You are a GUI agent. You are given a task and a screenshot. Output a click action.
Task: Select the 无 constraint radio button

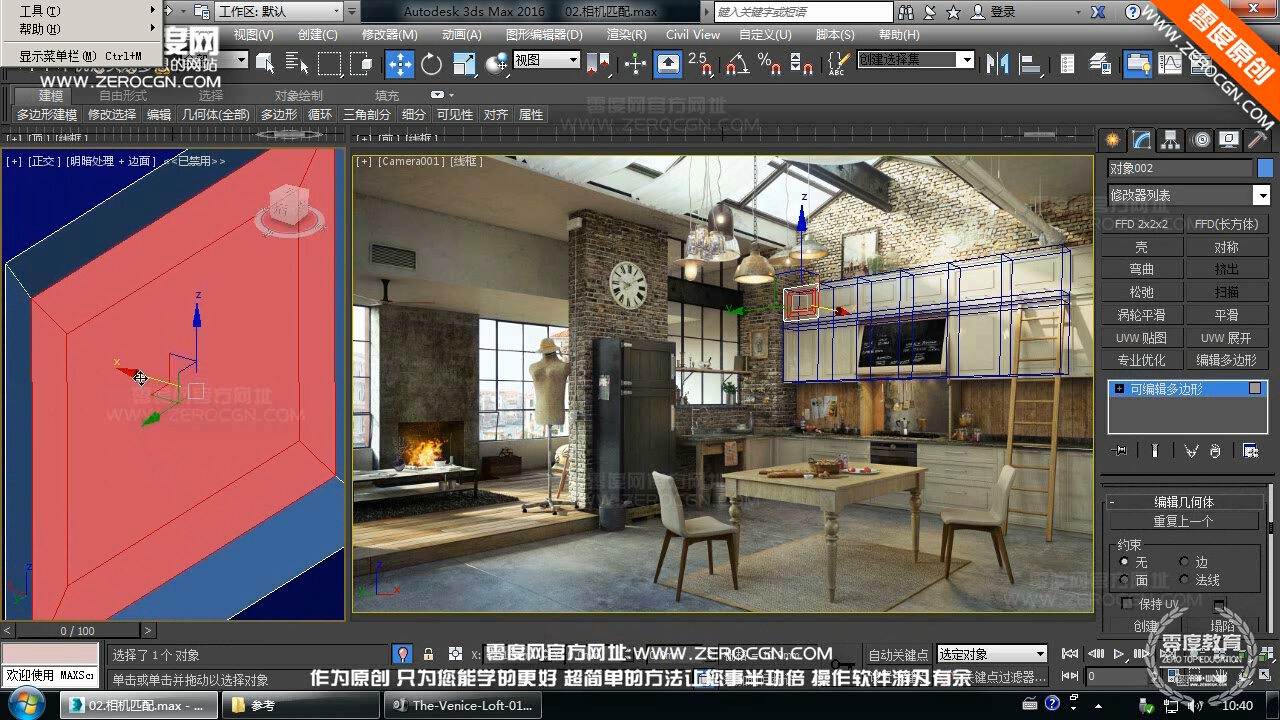tap(1125, 562)
